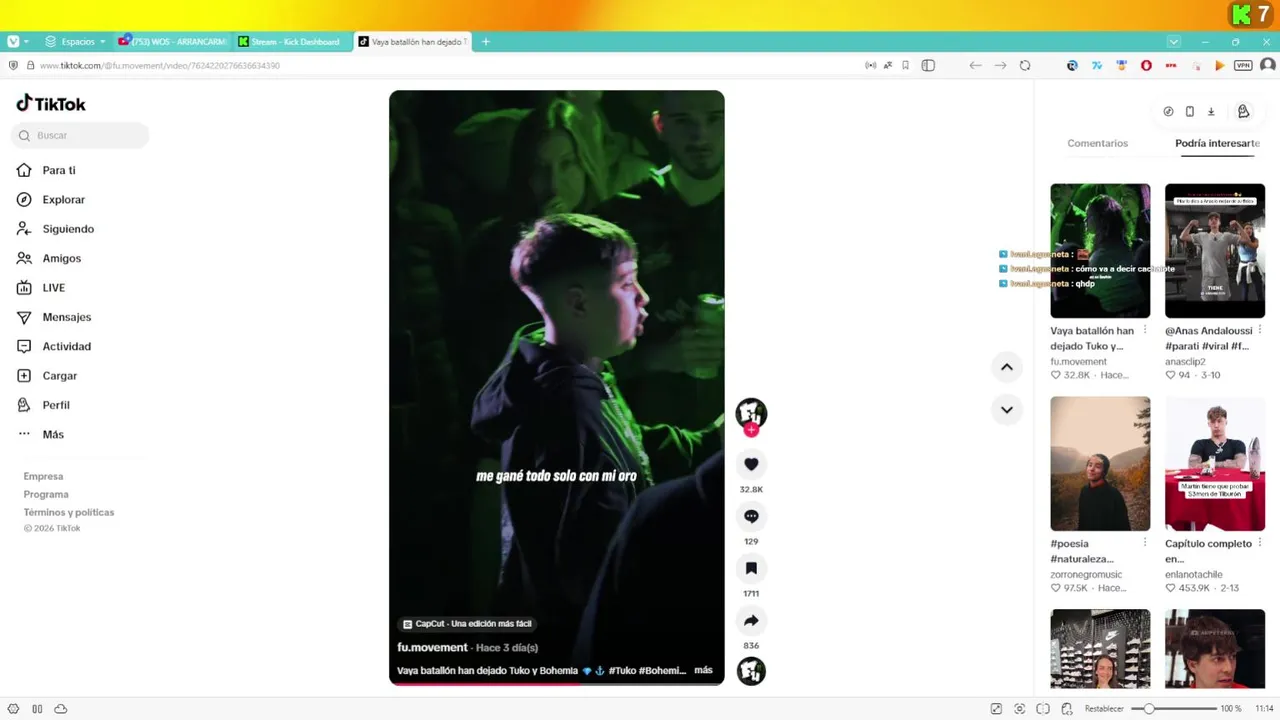1280x720 pixels.
Task: Open translate page icon in address bar
Action: 888,65
